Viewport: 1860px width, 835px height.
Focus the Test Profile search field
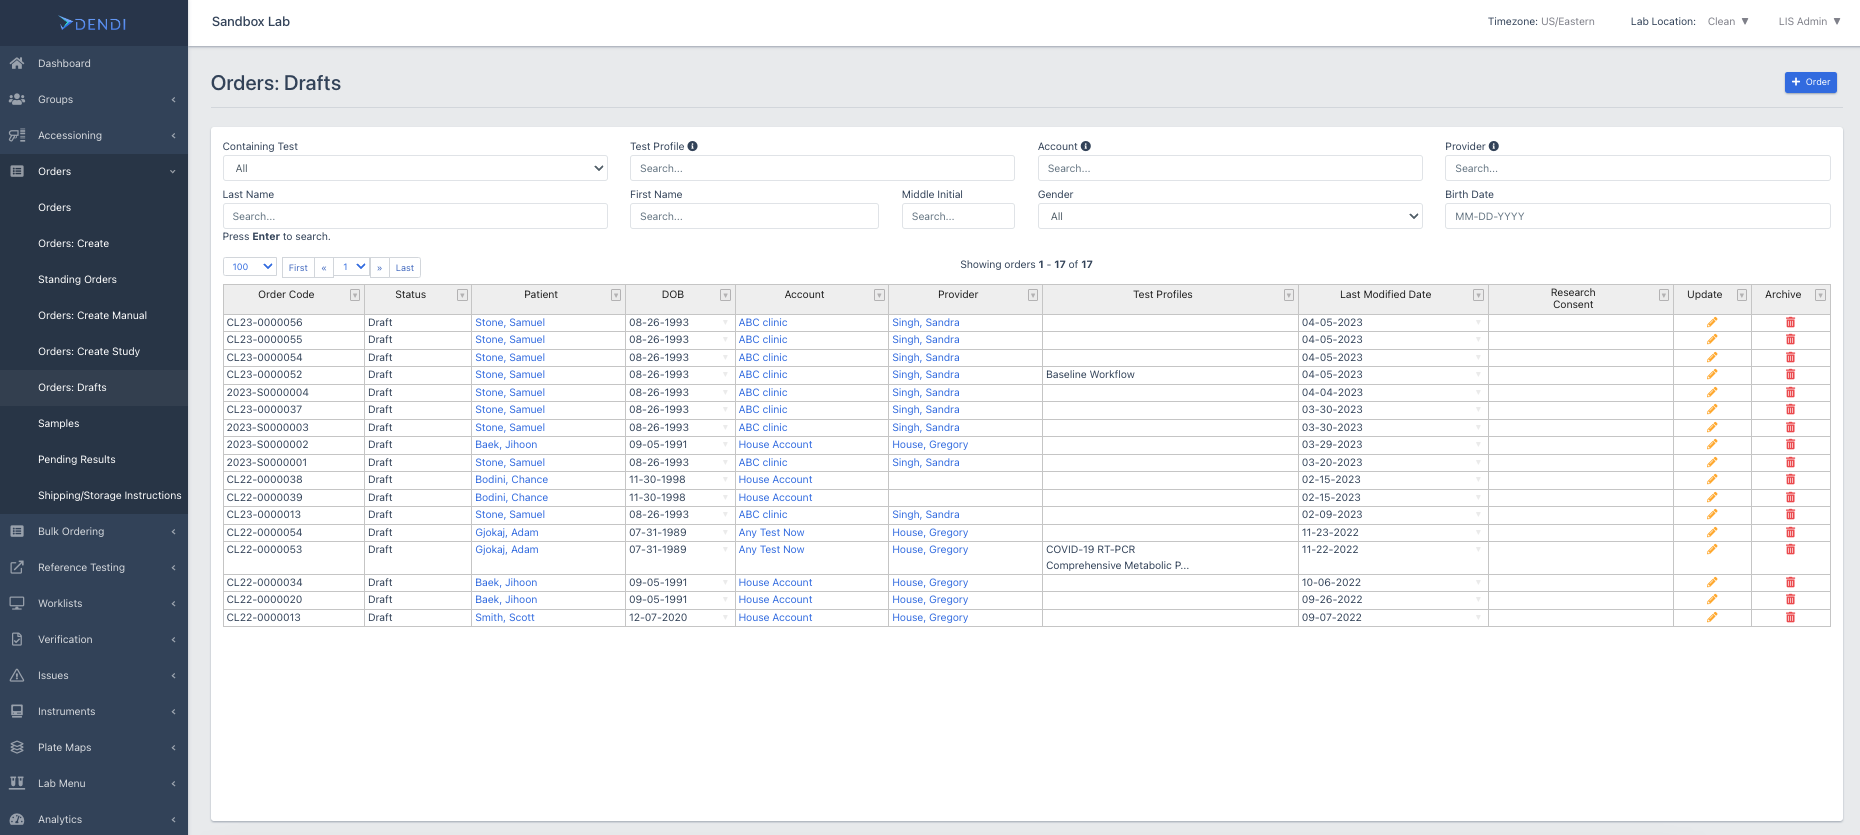pos(822,168)
